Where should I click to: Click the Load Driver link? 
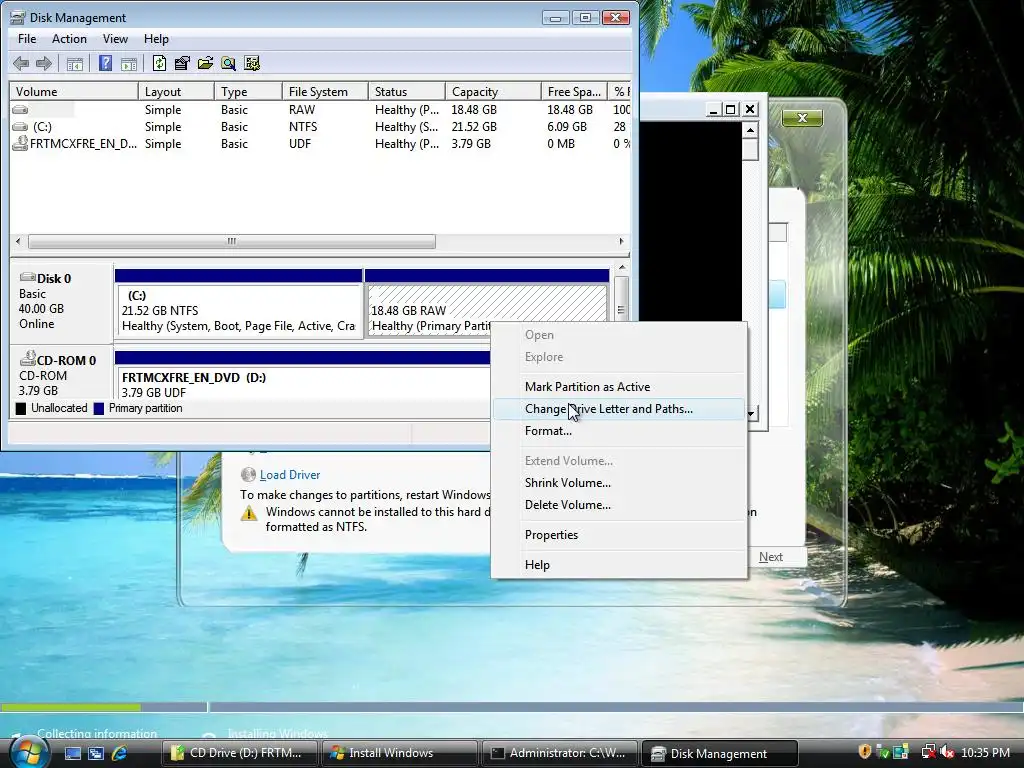[290, 475]
